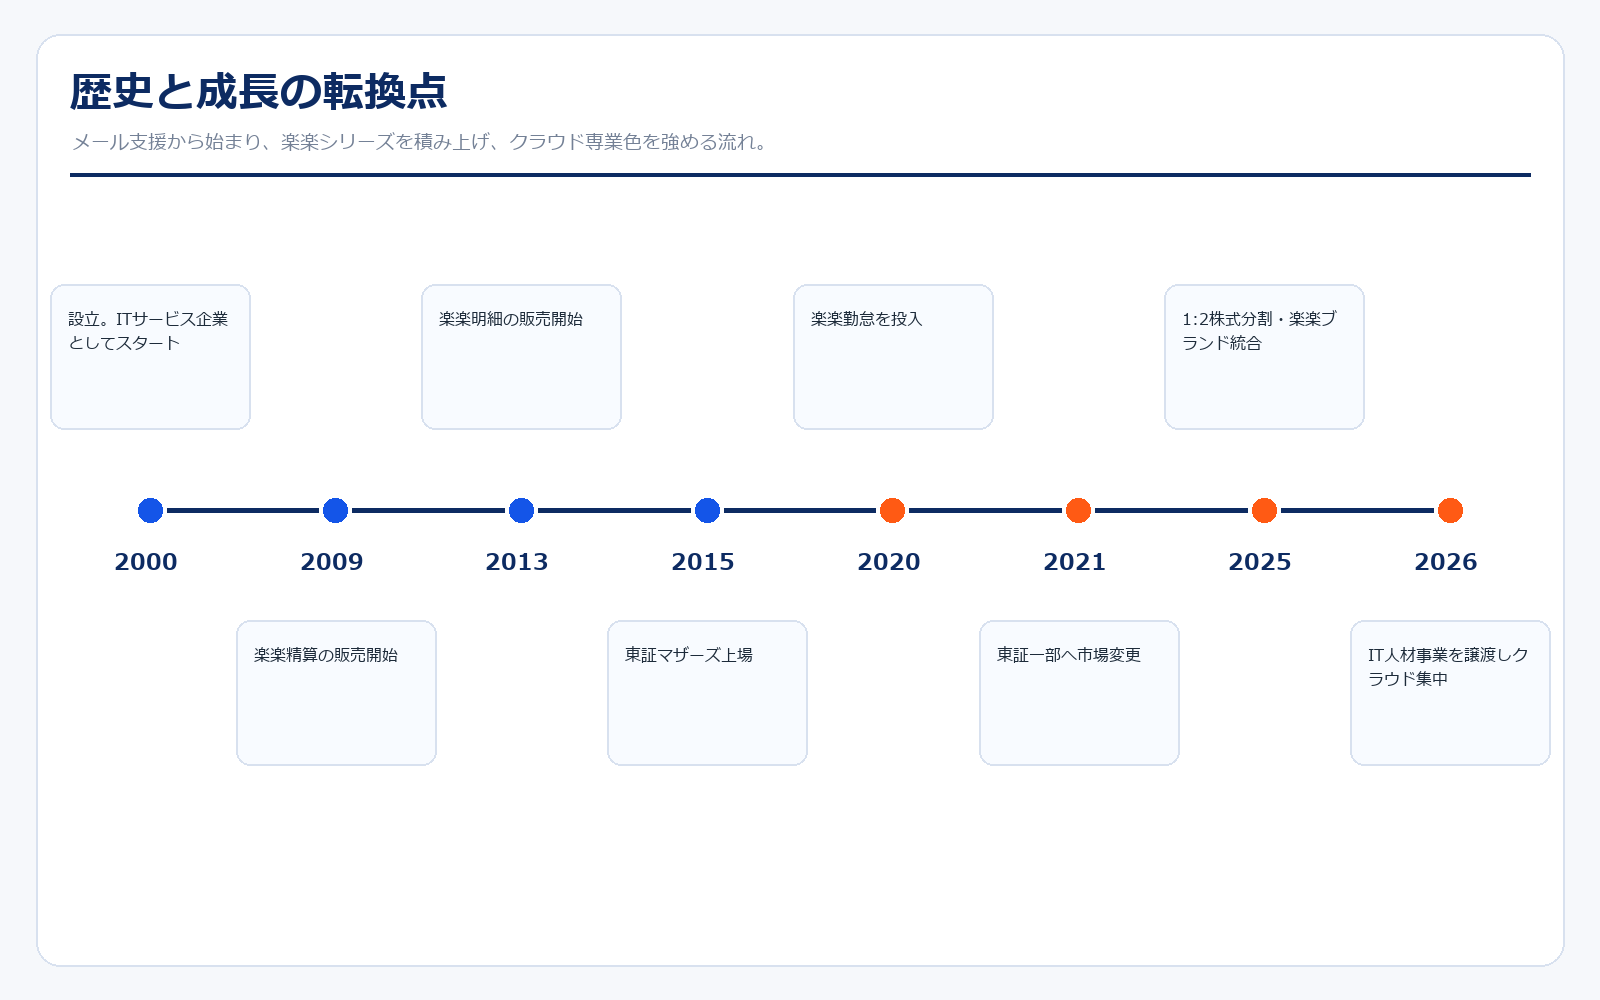Click the year label 2025

point(1260,562)
